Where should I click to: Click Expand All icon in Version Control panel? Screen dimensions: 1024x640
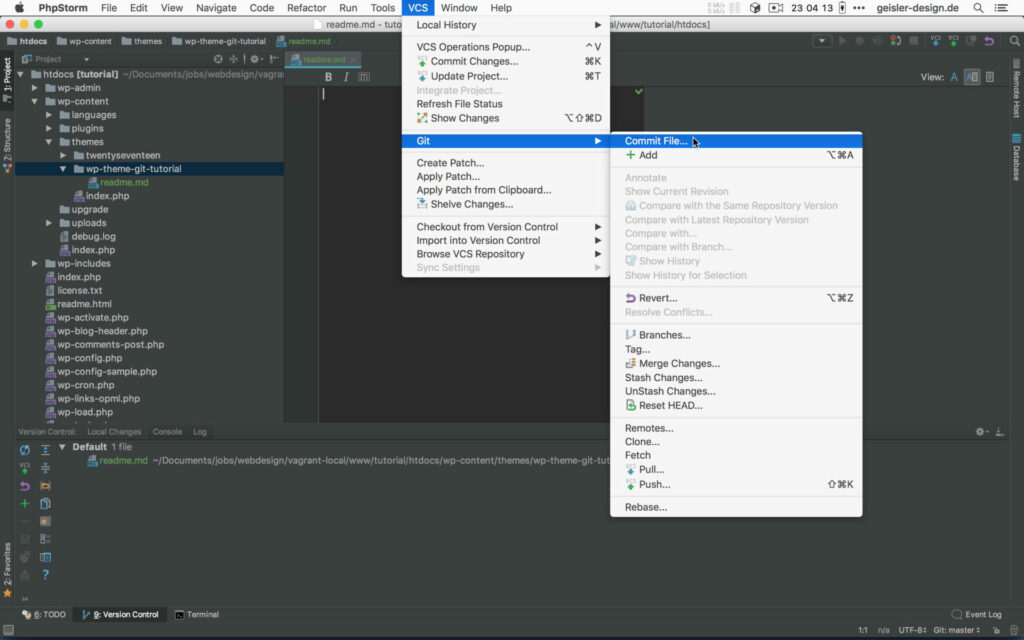[x=45, y=450]
